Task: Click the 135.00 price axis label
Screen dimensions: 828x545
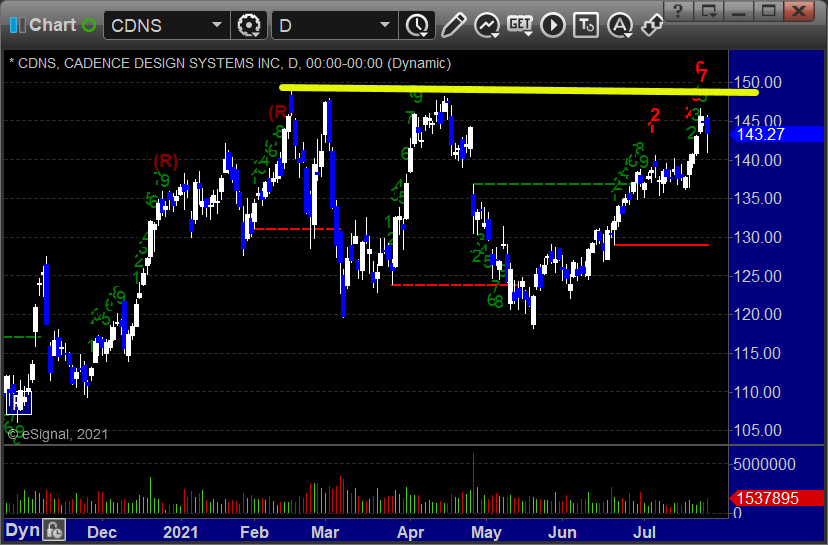Action: coord(758,198)
